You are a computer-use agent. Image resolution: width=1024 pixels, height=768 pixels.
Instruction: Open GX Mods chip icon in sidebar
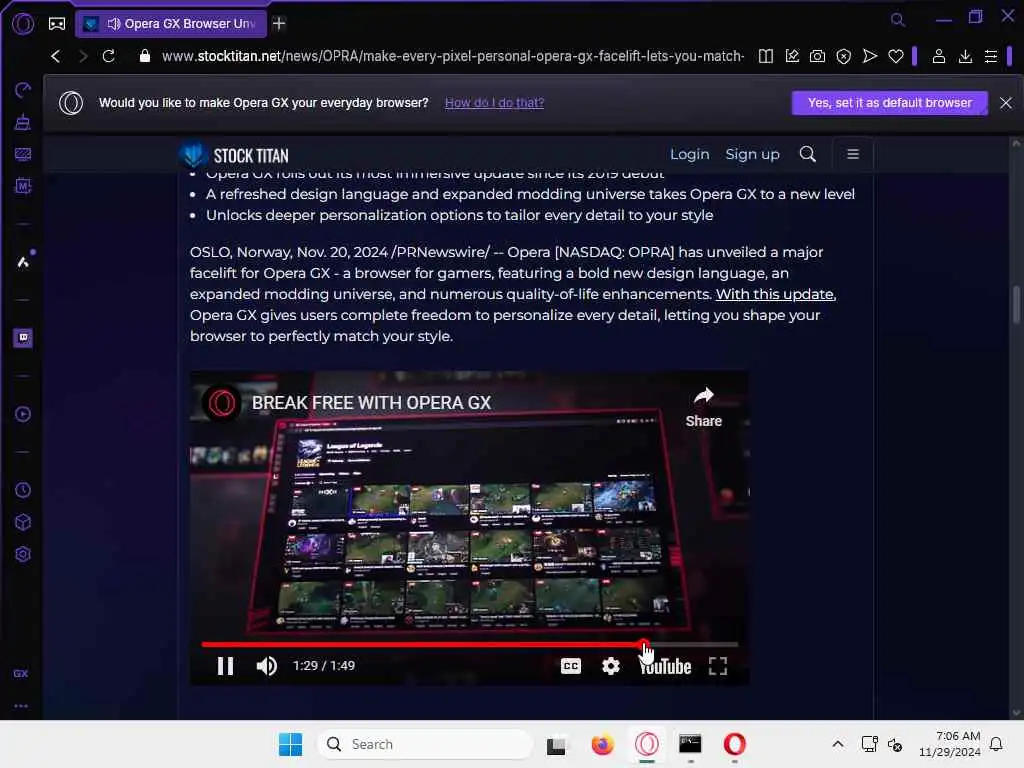click(23, 186)
